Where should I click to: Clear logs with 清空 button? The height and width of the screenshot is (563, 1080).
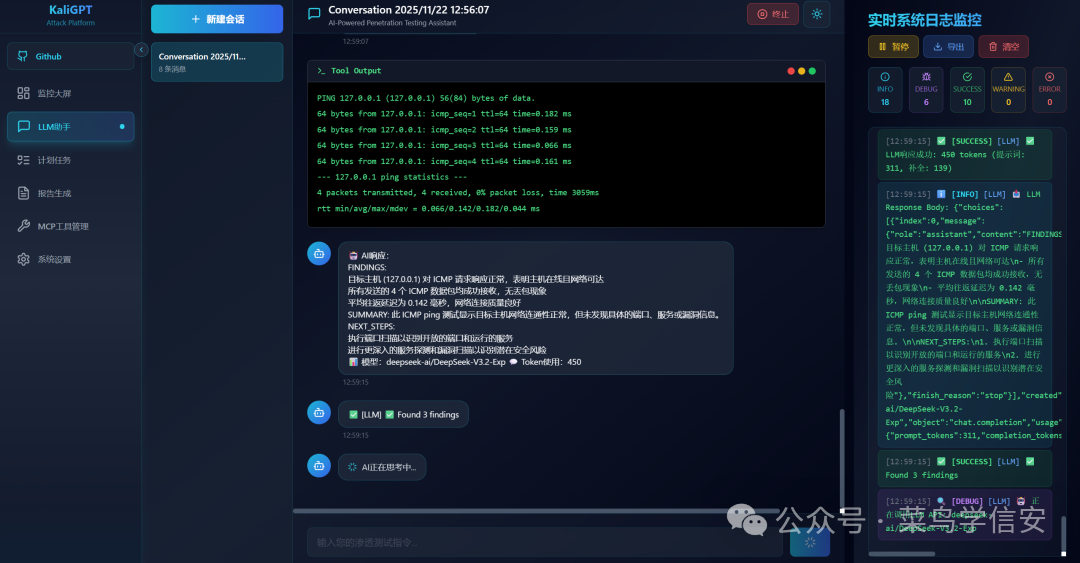1004,46
